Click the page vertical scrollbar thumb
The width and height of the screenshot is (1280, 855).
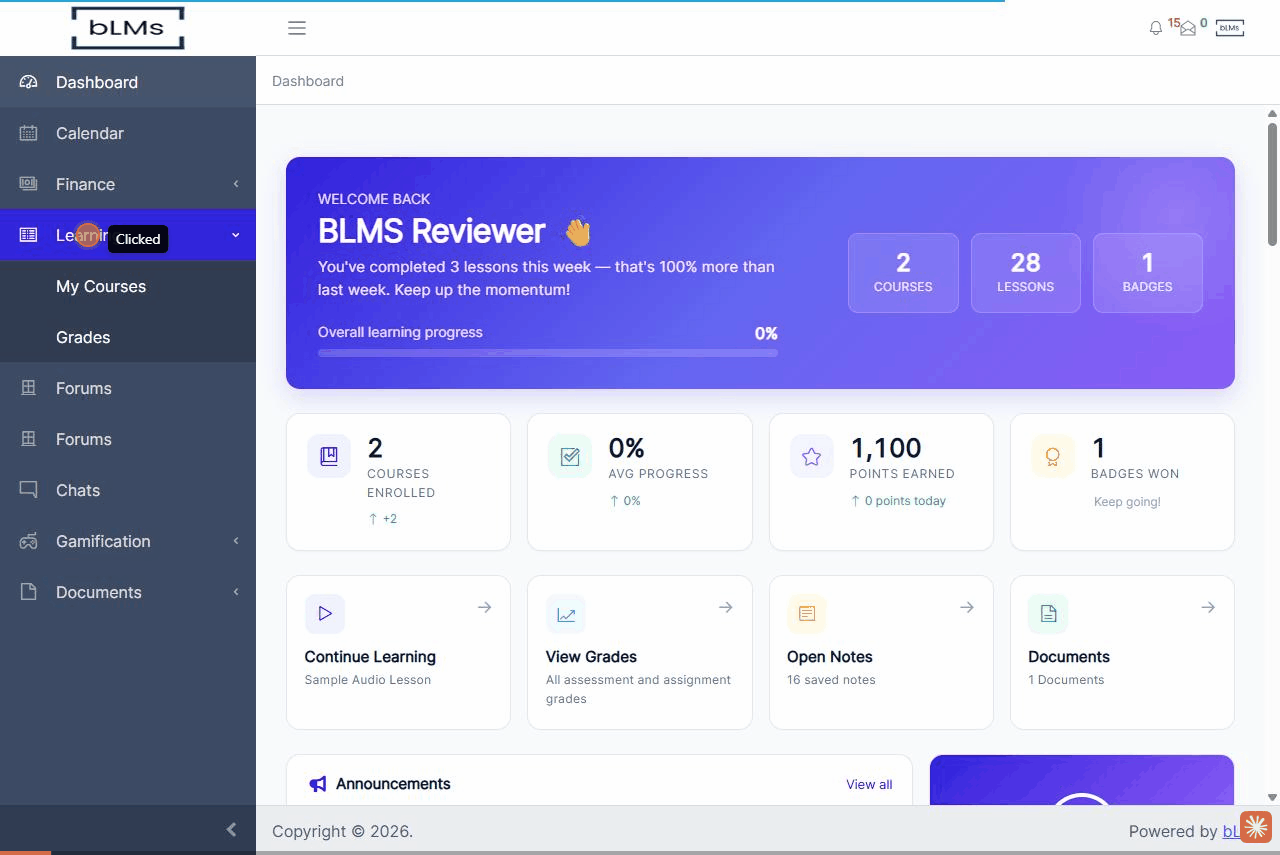1272,184
